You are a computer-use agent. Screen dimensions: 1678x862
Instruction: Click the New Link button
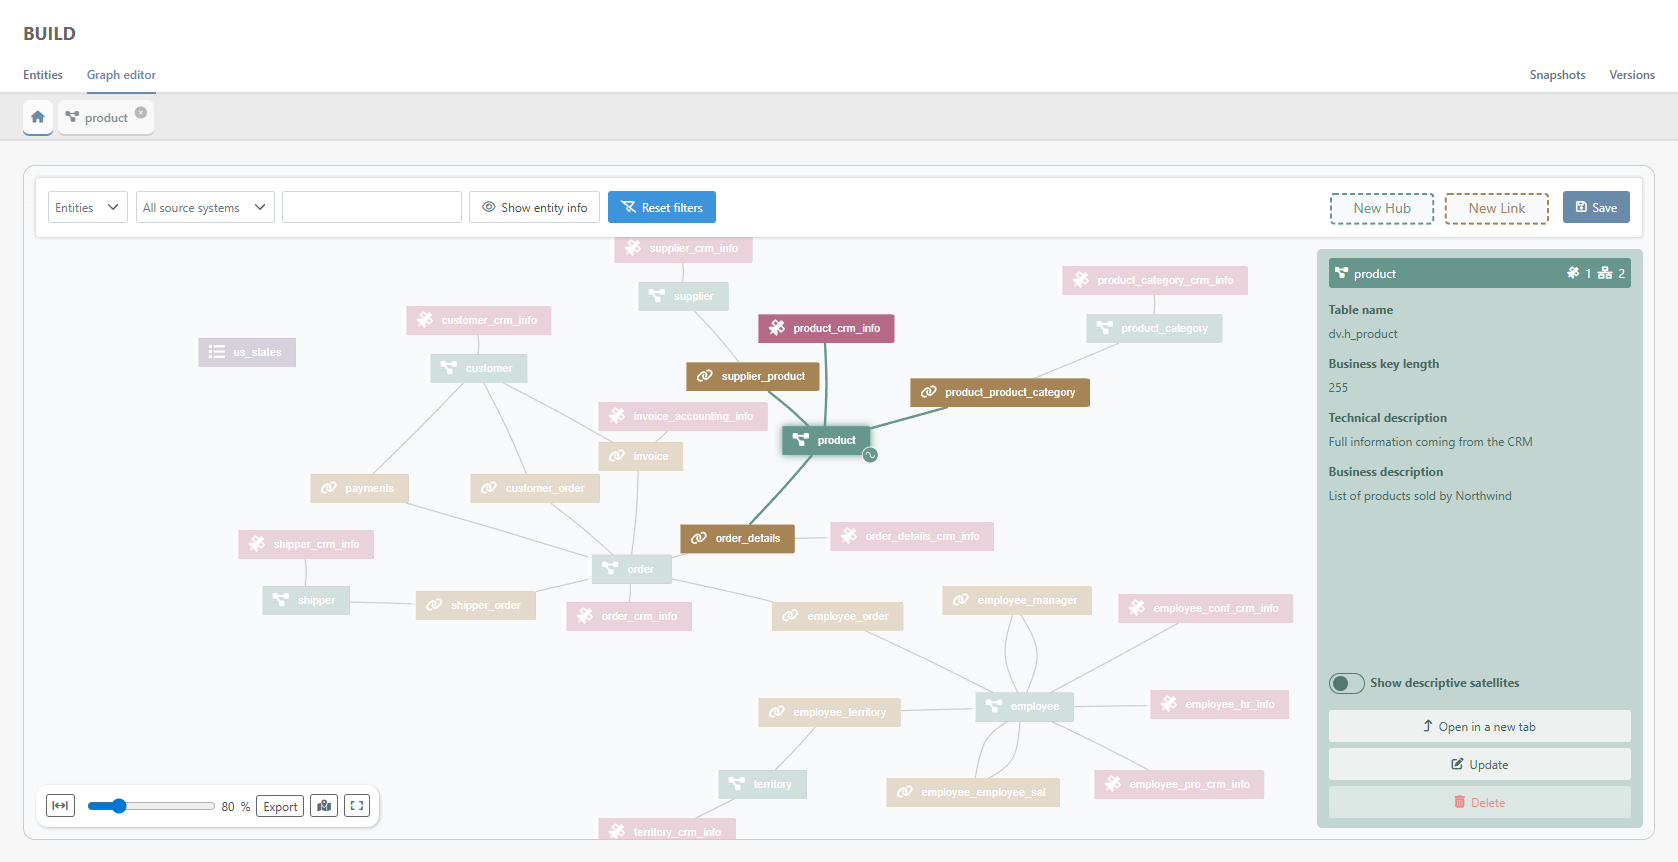click(x=1497, y=208)
